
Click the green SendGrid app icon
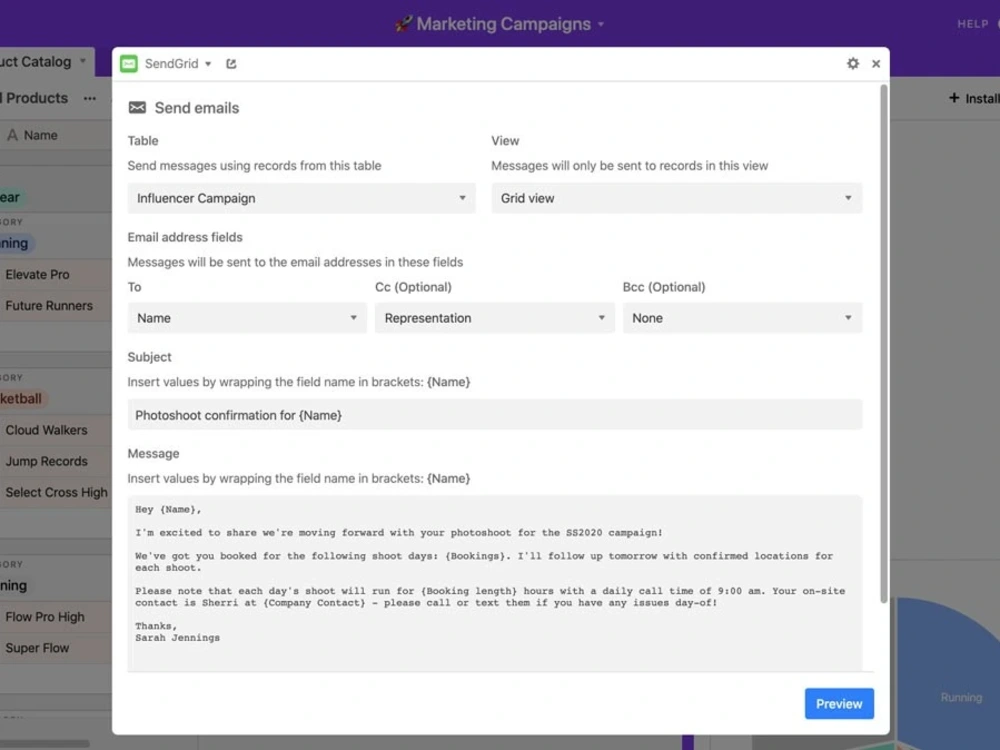click(x=129, y=64)
